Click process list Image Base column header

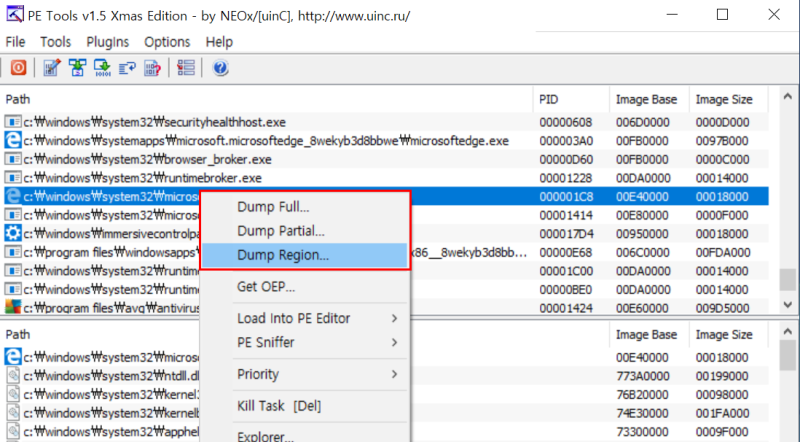(649, 99)
